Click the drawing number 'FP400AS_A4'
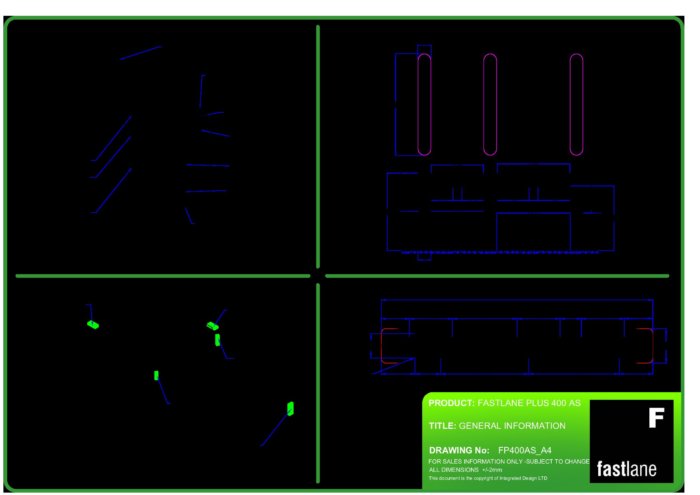Screen dimensions: 700x495 click(525, 450)
